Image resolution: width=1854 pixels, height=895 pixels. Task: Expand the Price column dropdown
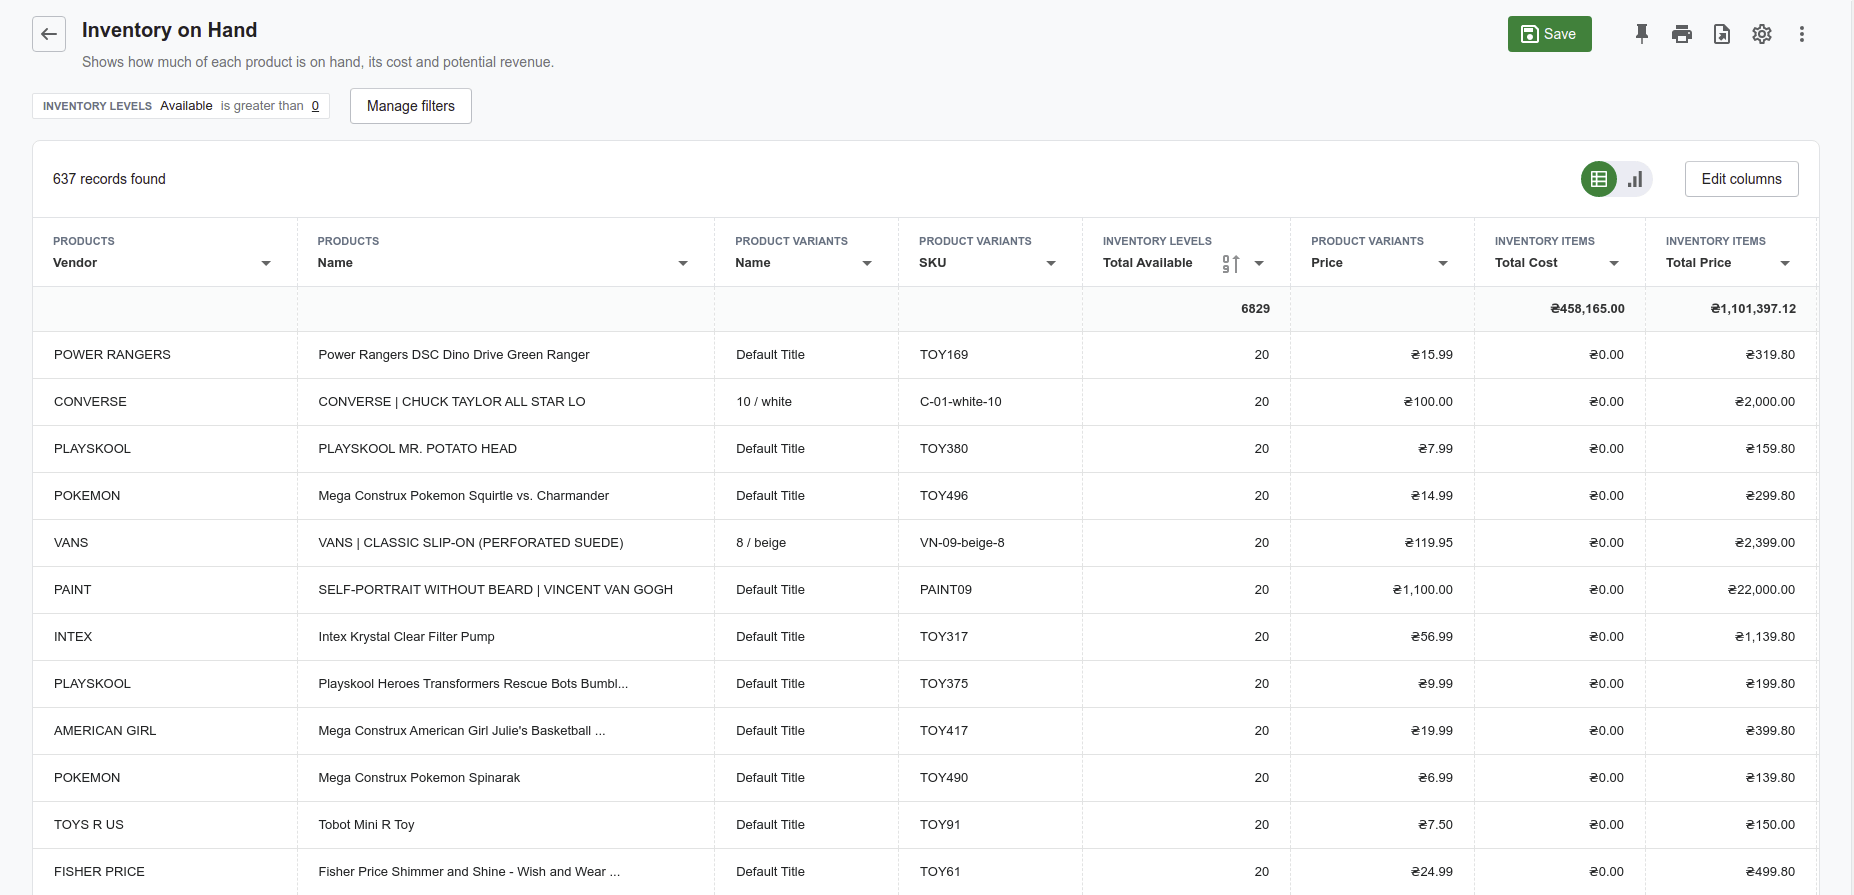tap(1443, 263)
